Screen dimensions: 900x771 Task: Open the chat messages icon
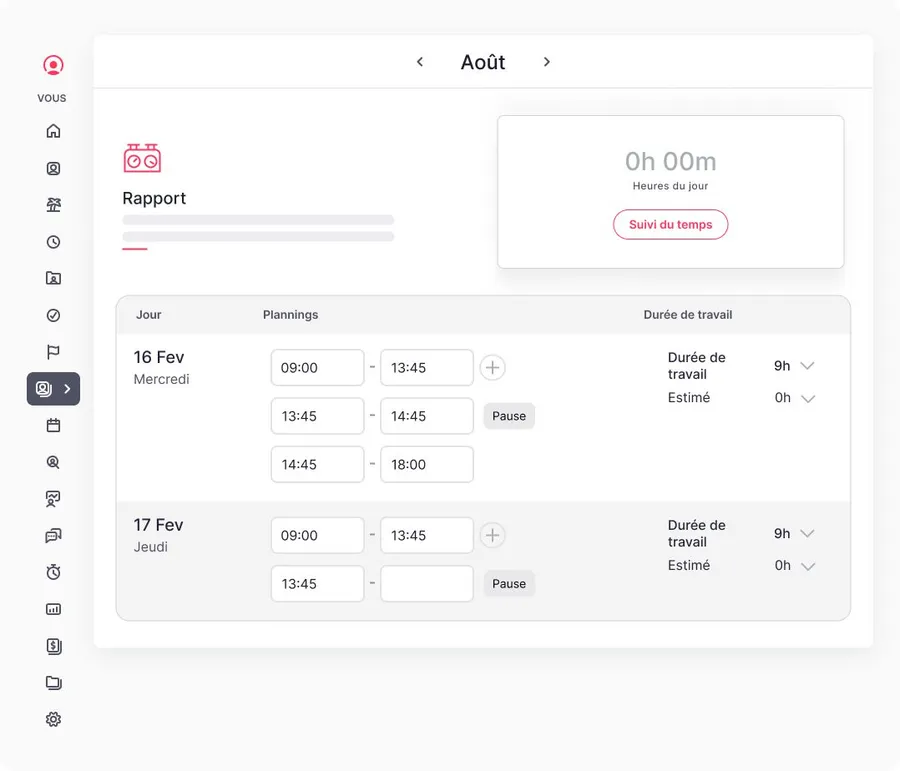[x=53, y=536]
